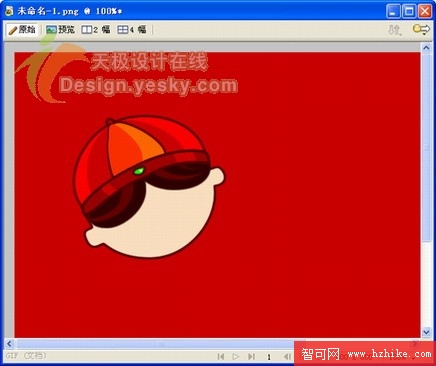Viewport: 436px width, 366px height.
Task: Click the green gem on the hat
Action: tap(139, 171)
